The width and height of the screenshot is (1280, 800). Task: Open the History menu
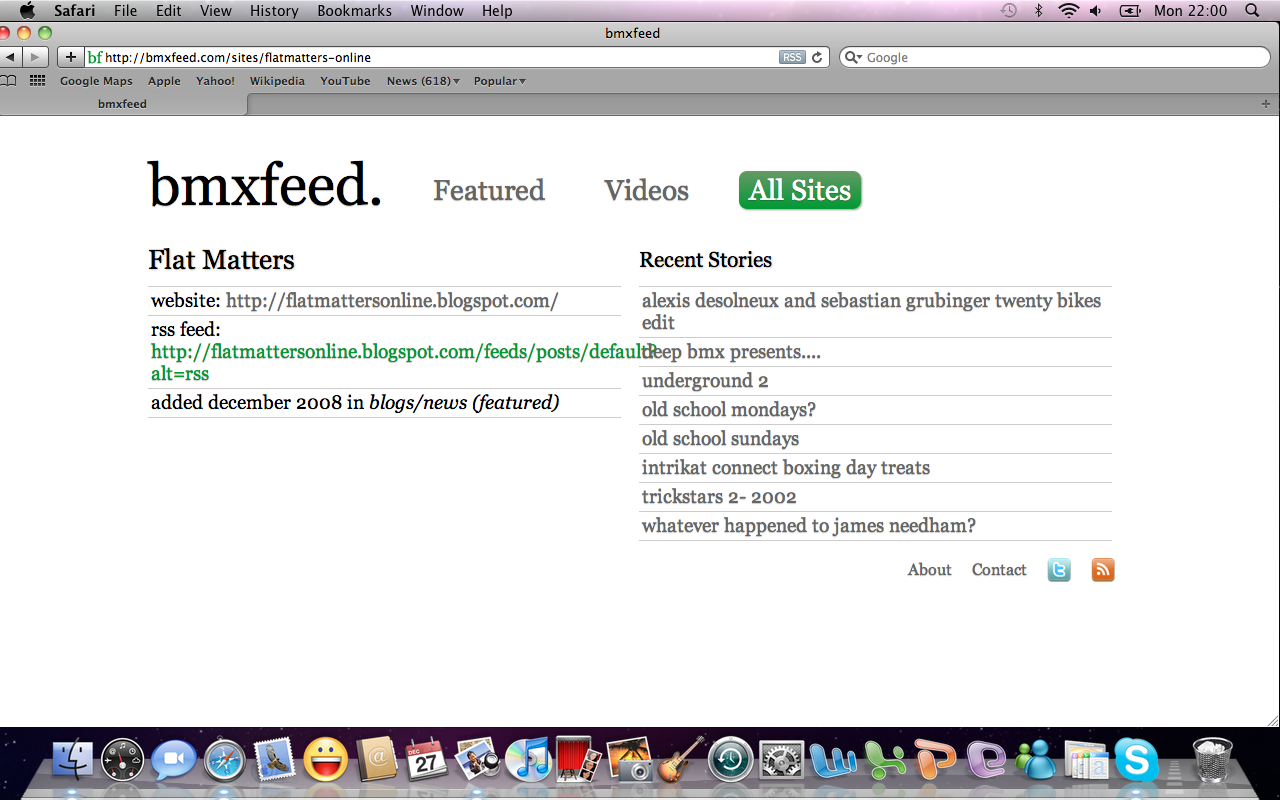(x=274, y=10)
